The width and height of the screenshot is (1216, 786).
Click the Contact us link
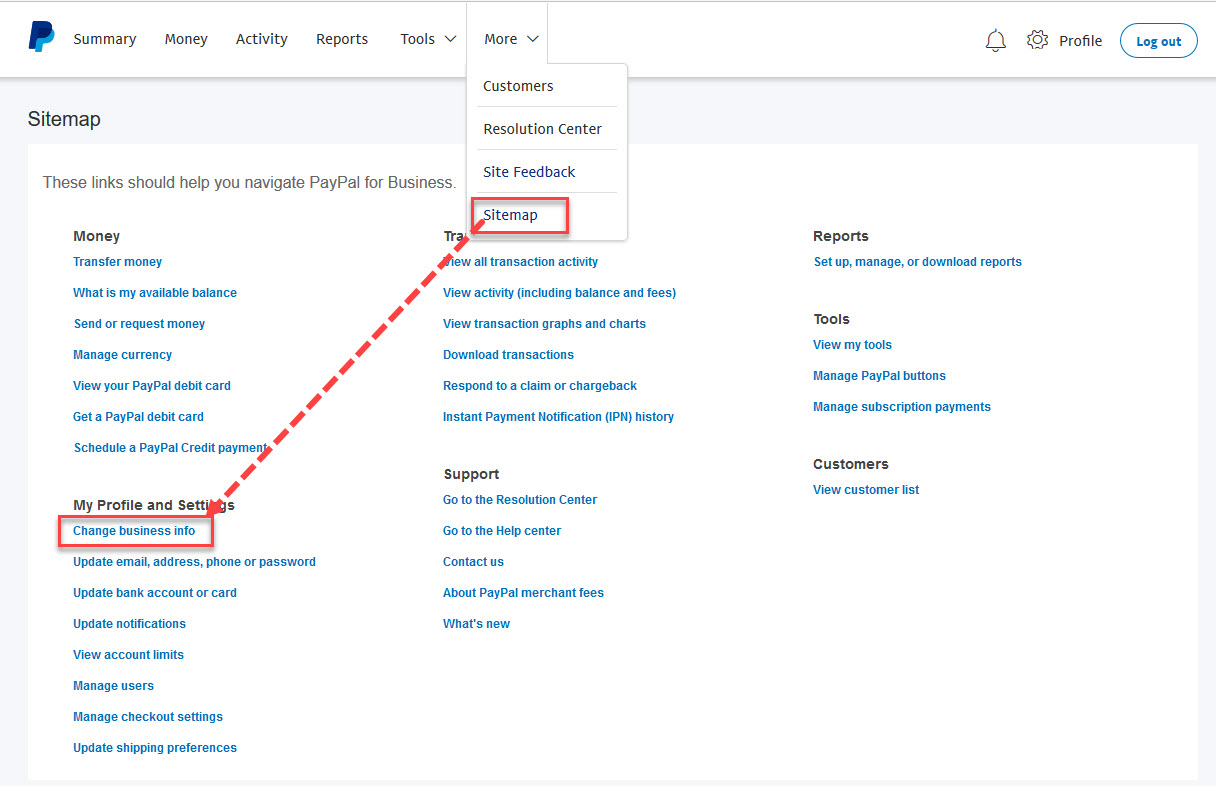coord(473,562)
